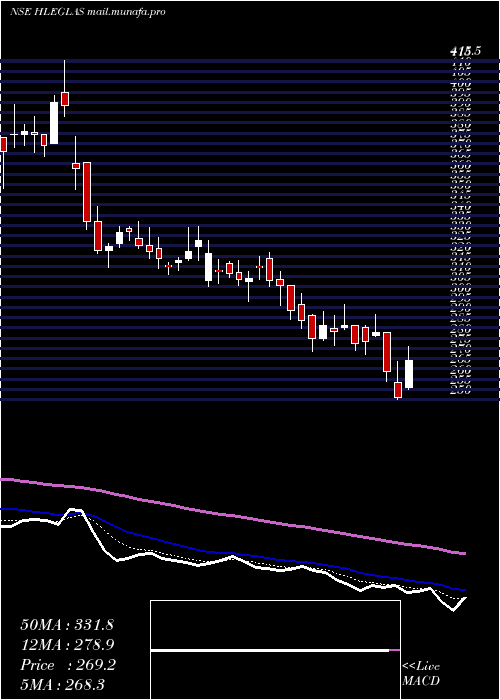The width and height of the screenshot is (500, 700).
Task: Click the mail.munafa.pro label
Action: coord(125,12)
